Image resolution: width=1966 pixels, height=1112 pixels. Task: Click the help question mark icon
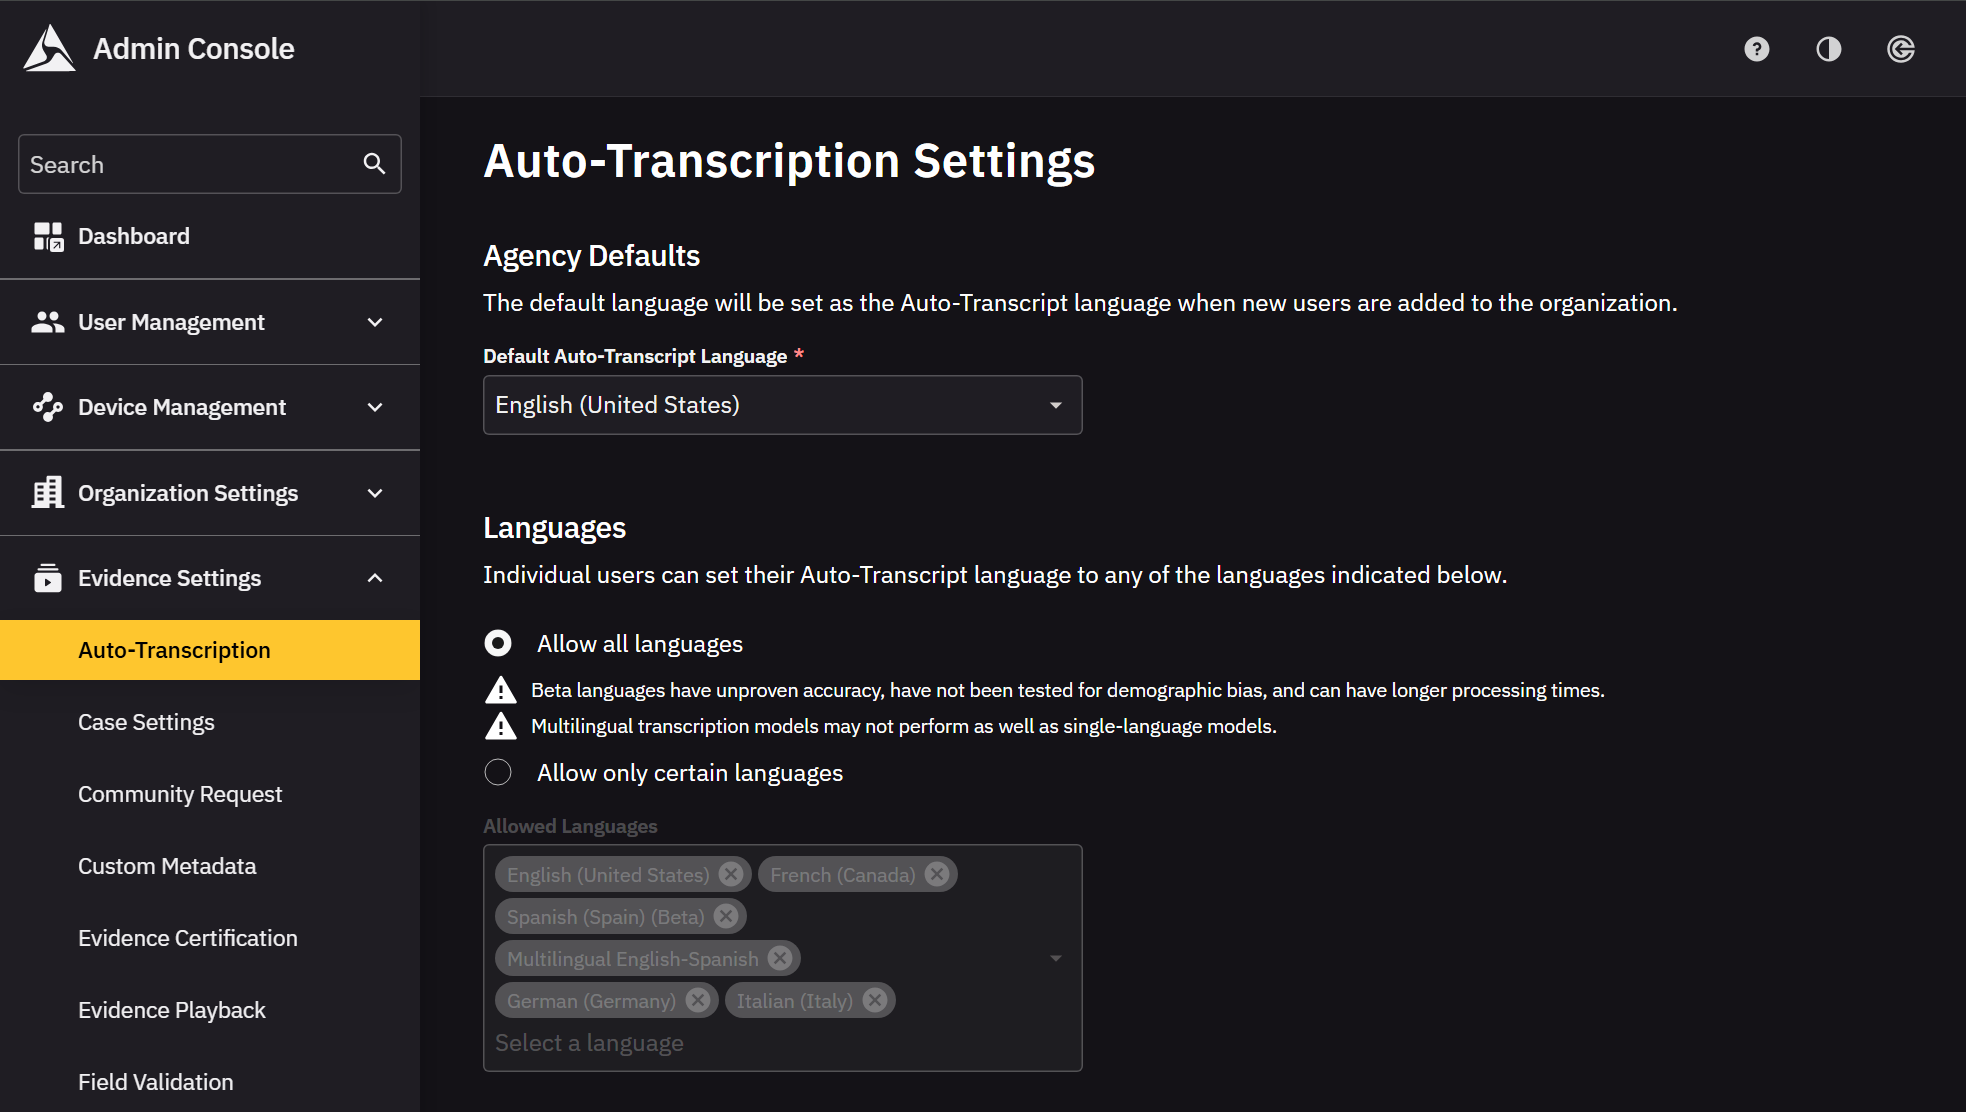1756,49
